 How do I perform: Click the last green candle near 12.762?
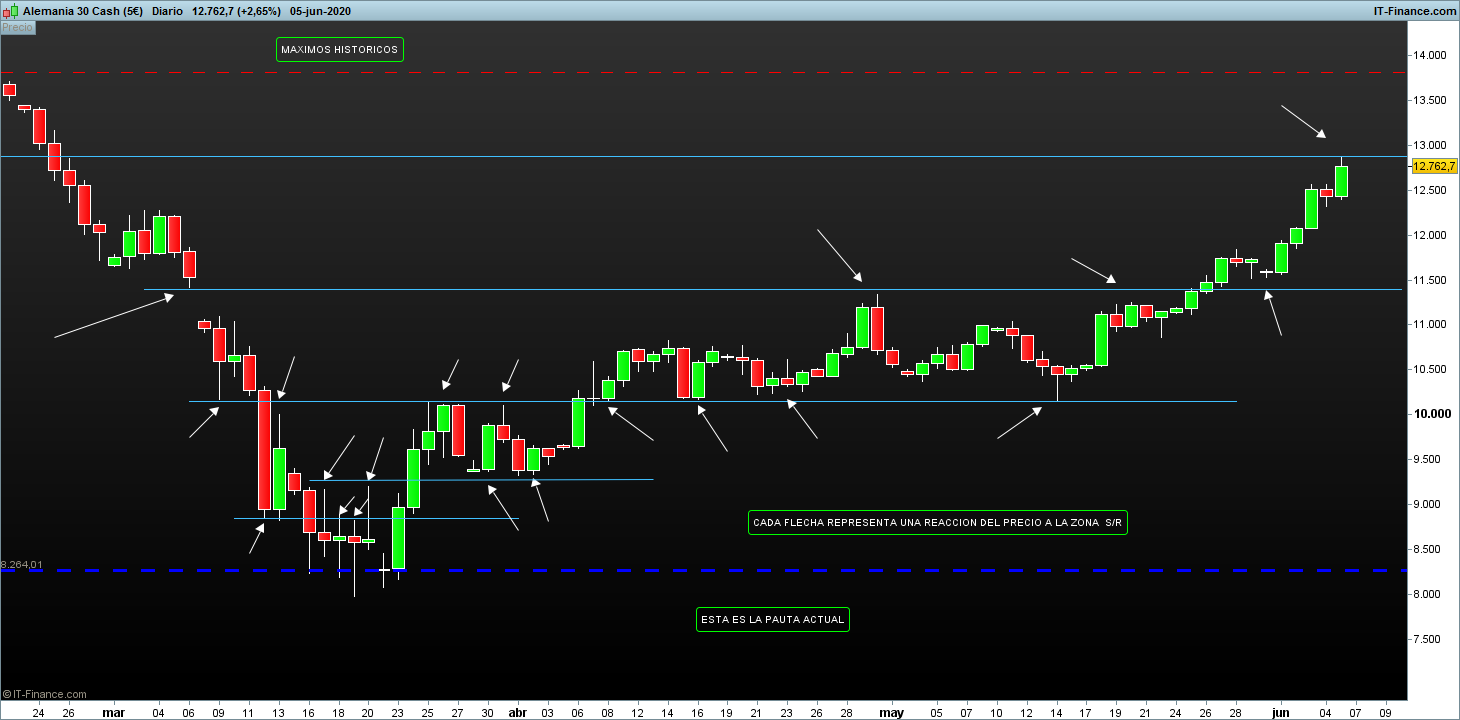click(x=1341, y=181)
